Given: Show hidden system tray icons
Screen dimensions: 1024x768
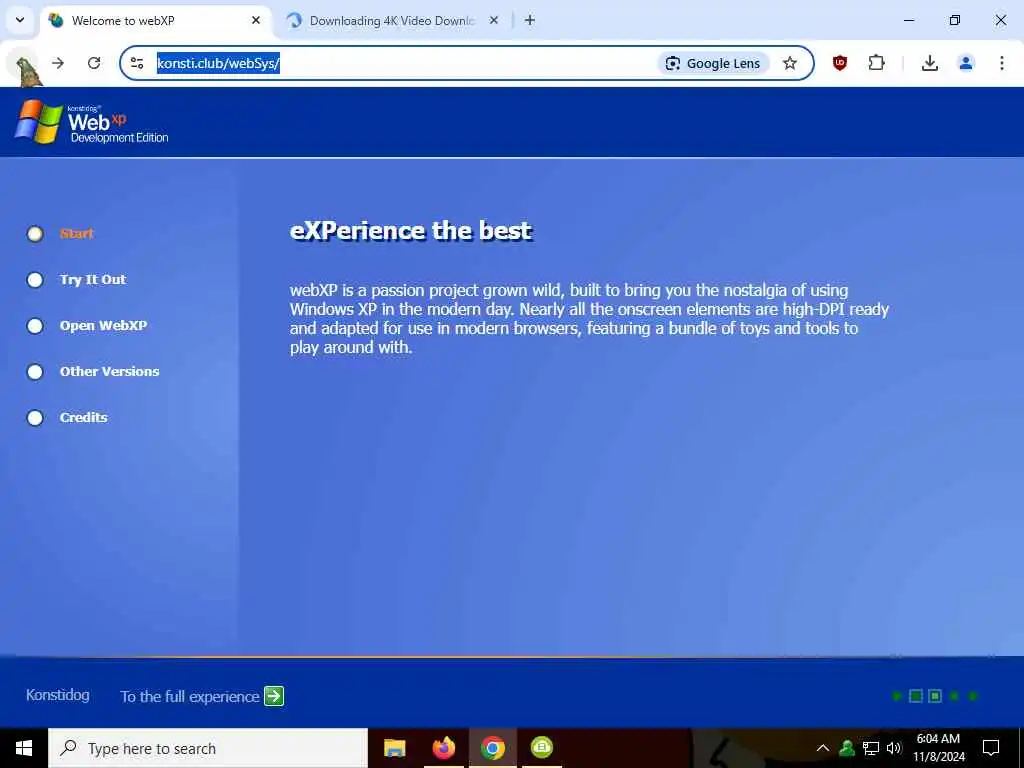Looking at the screenshot, I should 823,748.
